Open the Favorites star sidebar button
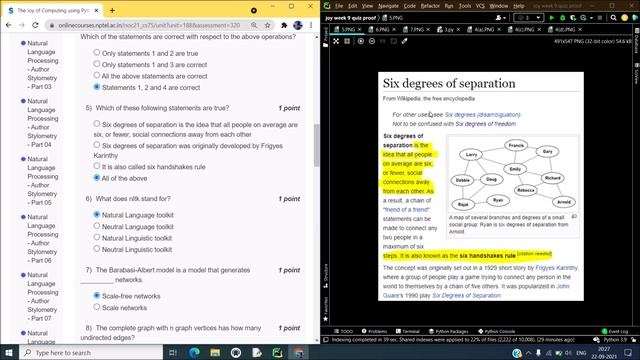The image size is (640, 360). click(325, 309)
